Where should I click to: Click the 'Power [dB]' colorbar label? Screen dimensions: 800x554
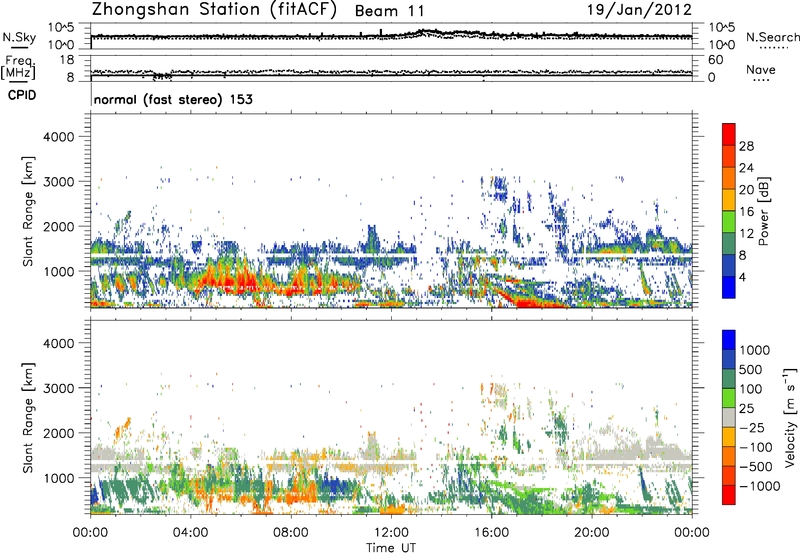tap(764, 211)
